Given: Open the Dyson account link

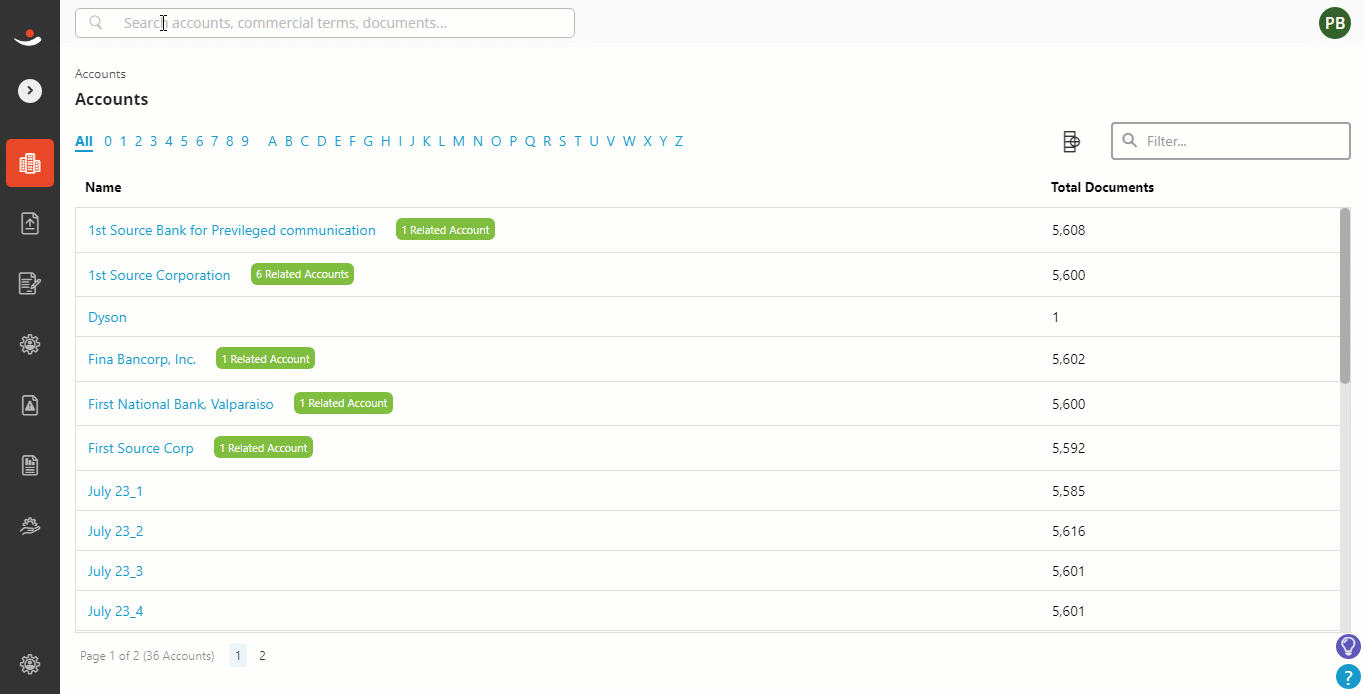Looking at the screenshot, I should click(107, 317).
